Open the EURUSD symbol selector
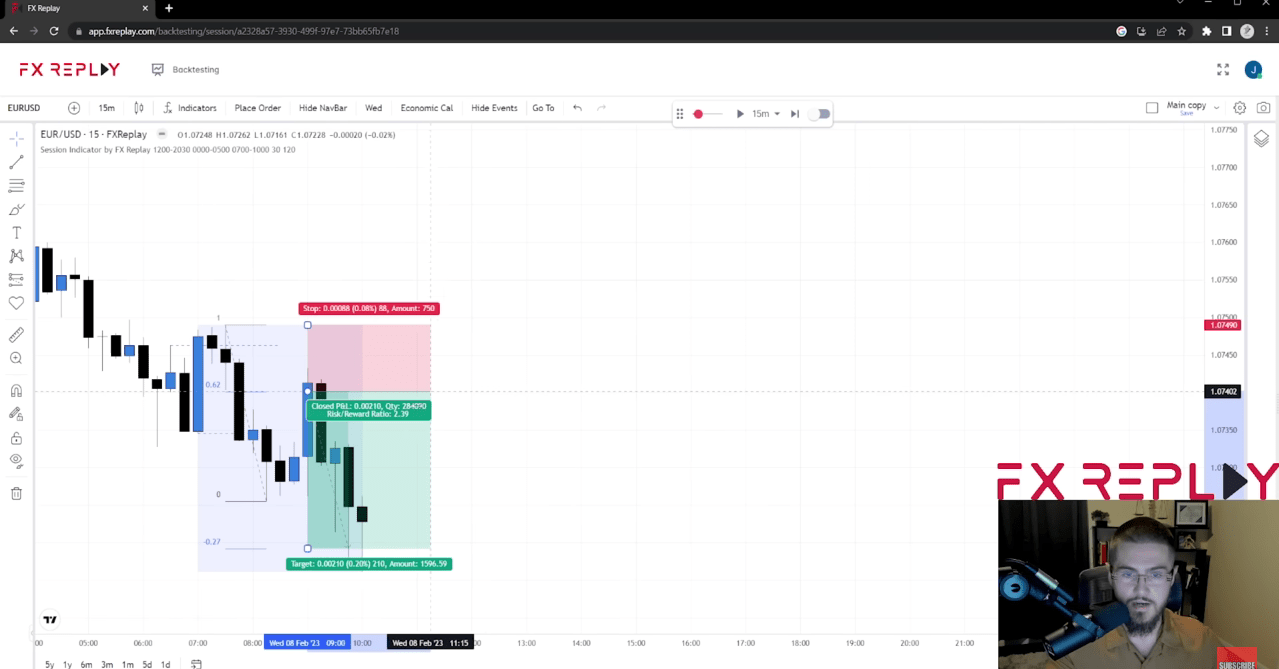 [24, 108]
